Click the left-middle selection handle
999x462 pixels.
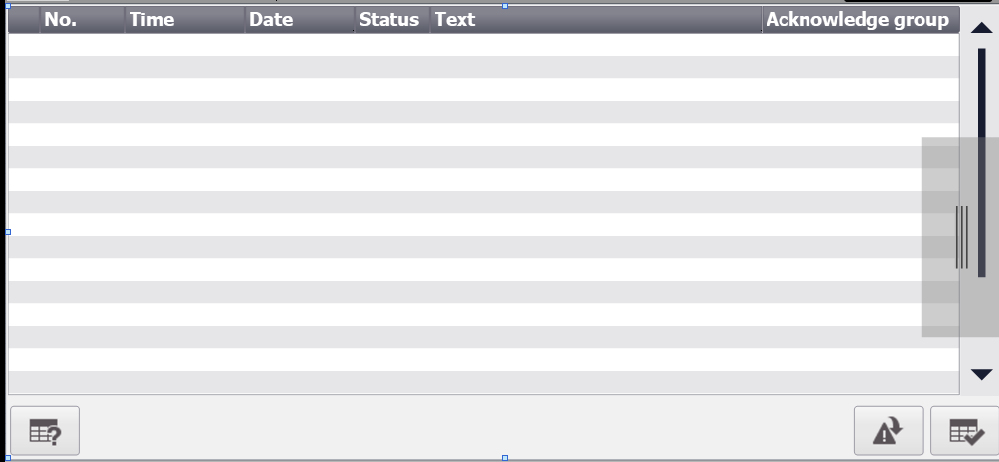[x=8, y=231]
